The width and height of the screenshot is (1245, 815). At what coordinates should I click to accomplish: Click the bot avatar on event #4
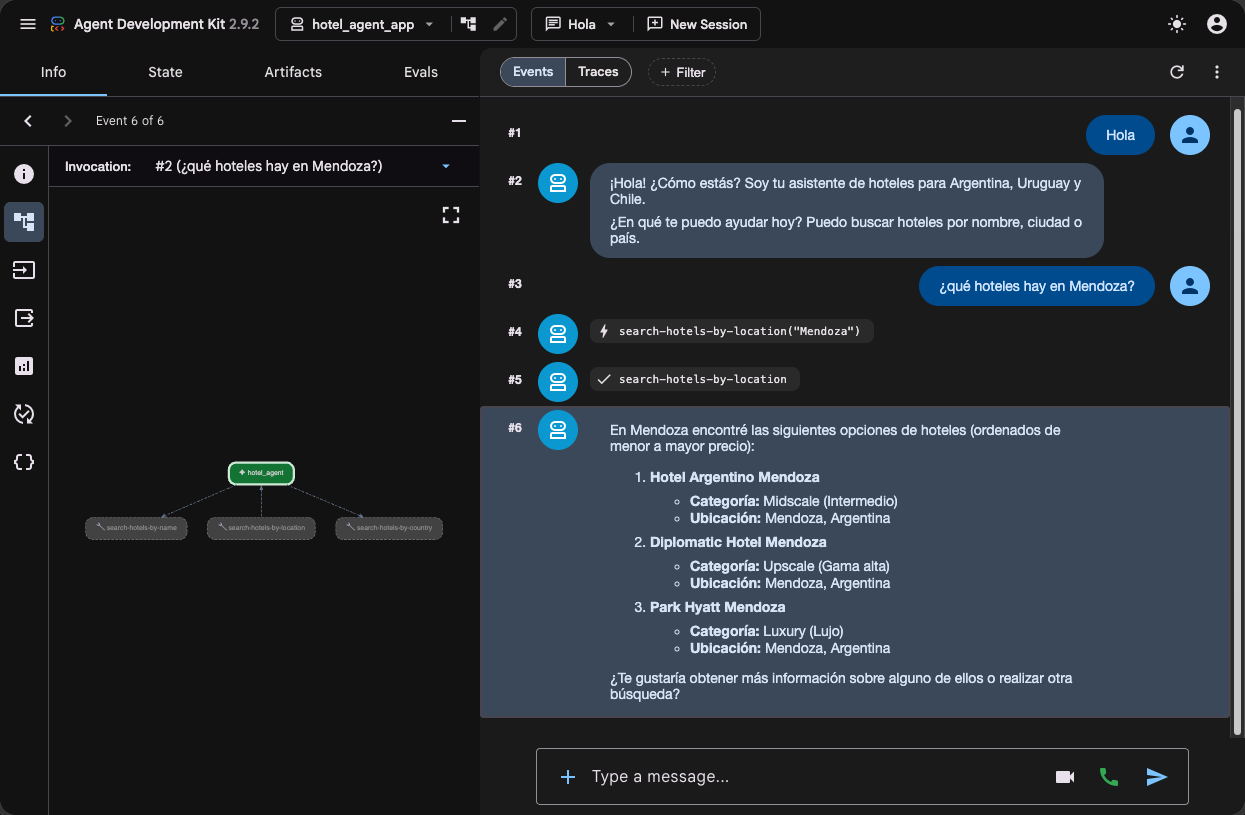point(558,333)
